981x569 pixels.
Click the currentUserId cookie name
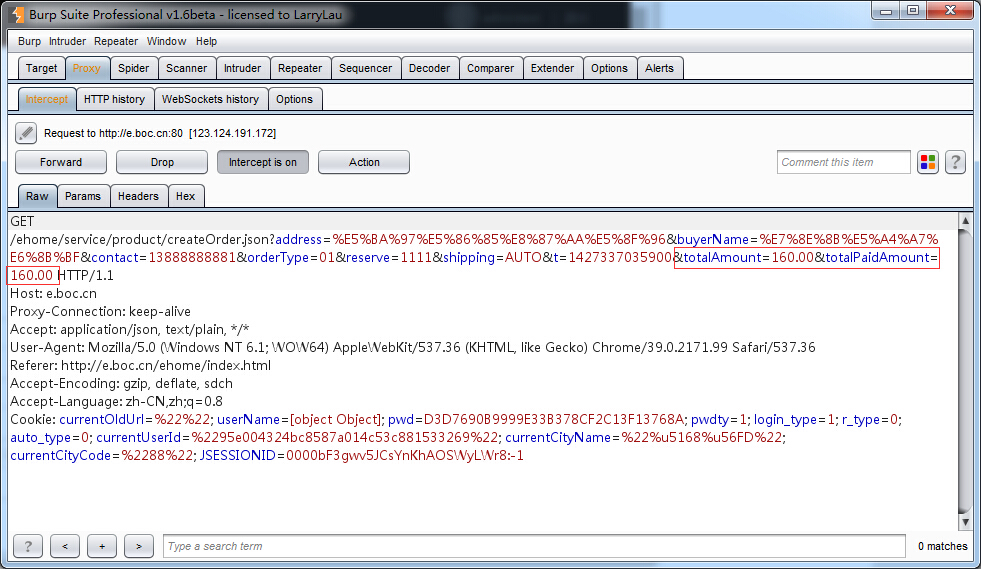tap(138, 437)
